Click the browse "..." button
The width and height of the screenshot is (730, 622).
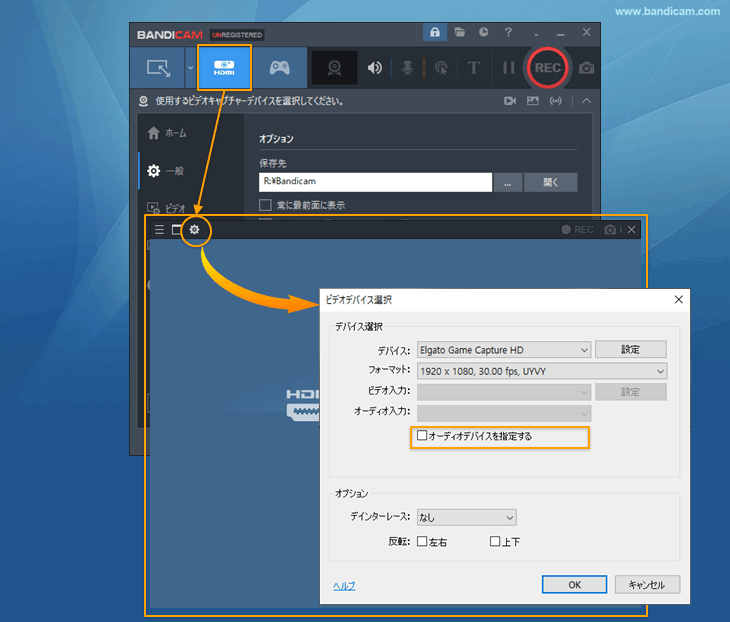pyautogui.click(x=507, y=182)
